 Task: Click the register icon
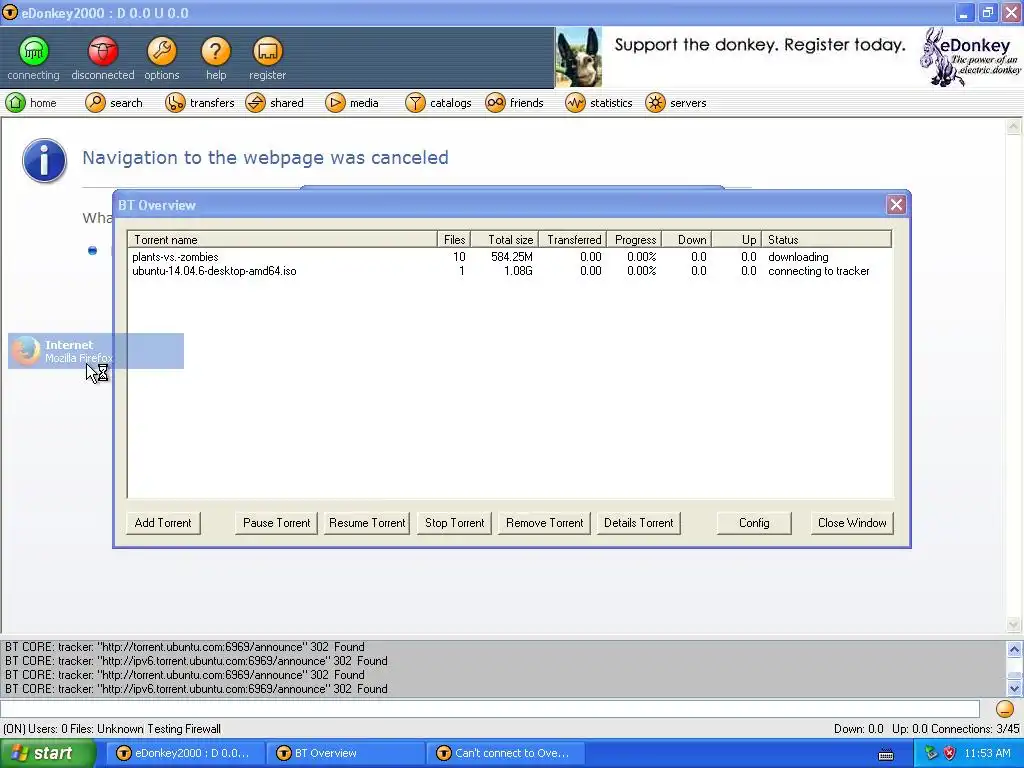(x=267, y=51)
